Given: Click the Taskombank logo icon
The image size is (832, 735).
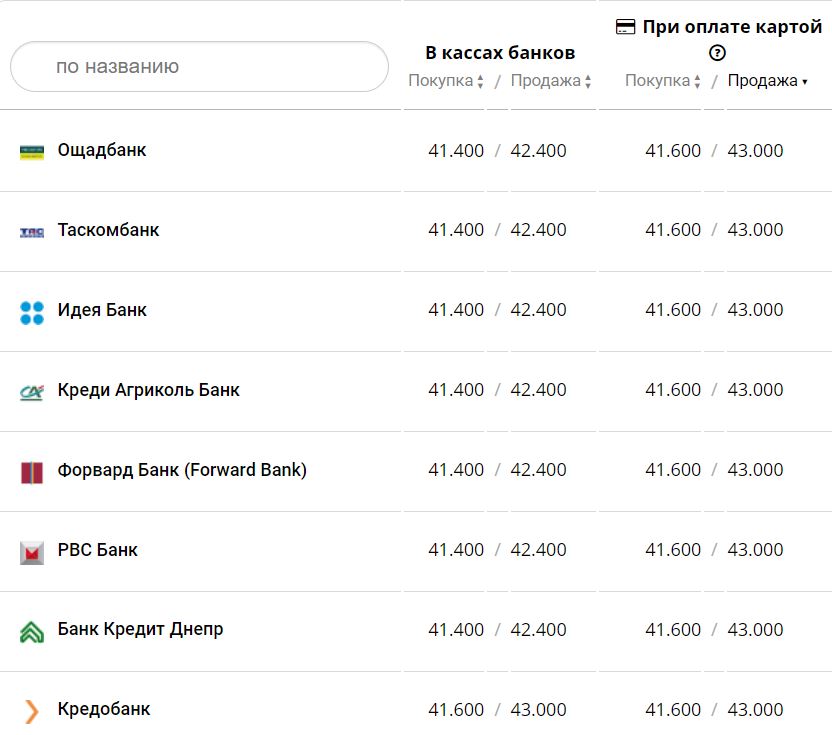Looking at the screenshot, I should coord(32,232).
